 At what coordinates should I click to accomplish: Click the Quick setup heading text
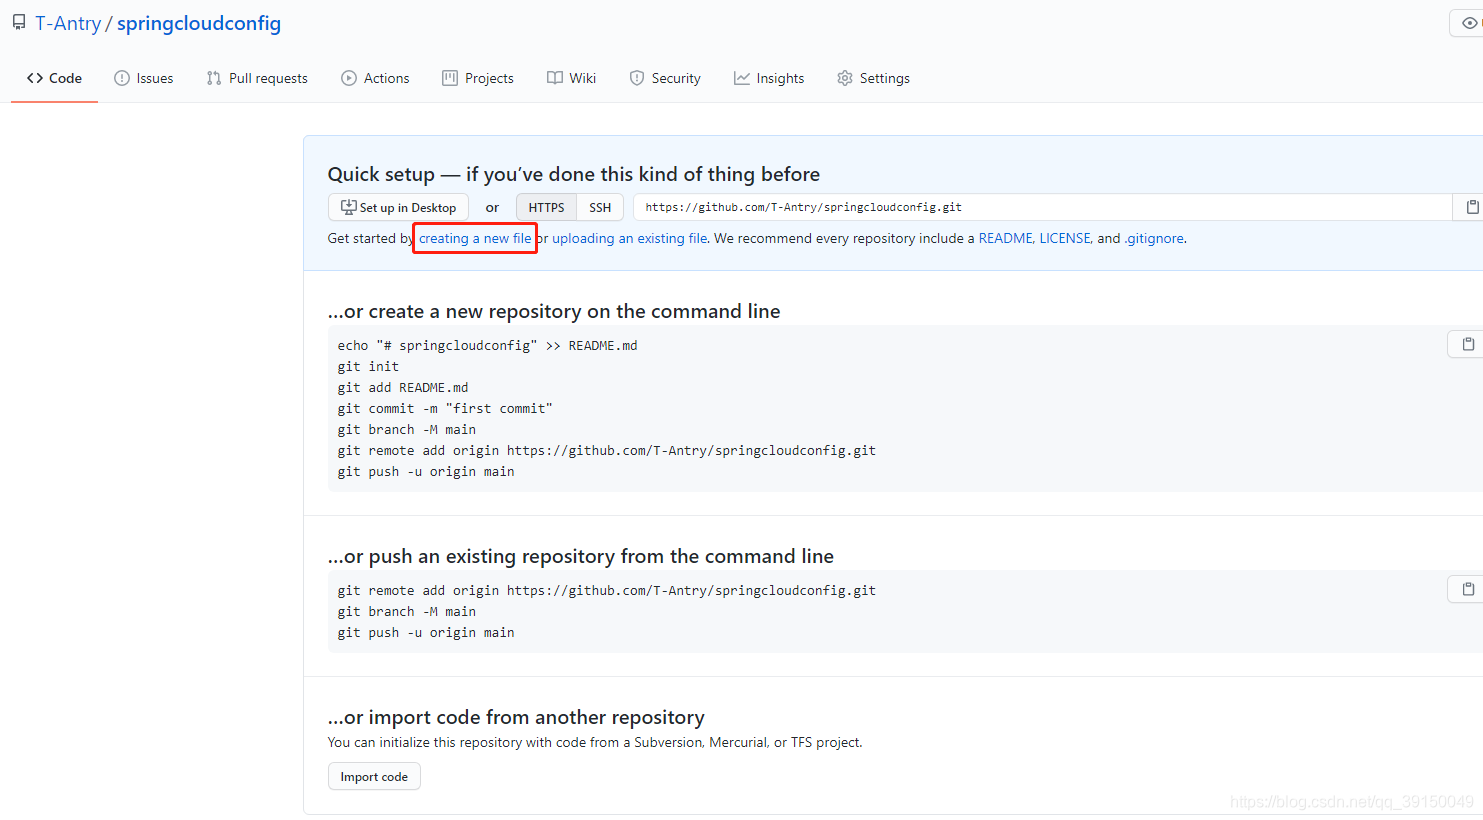click(574, 174)
